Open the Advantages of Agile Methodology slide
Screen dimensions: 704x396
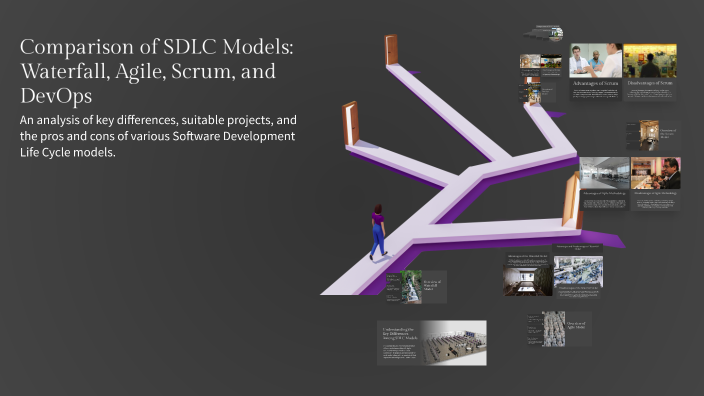[604, 184]
